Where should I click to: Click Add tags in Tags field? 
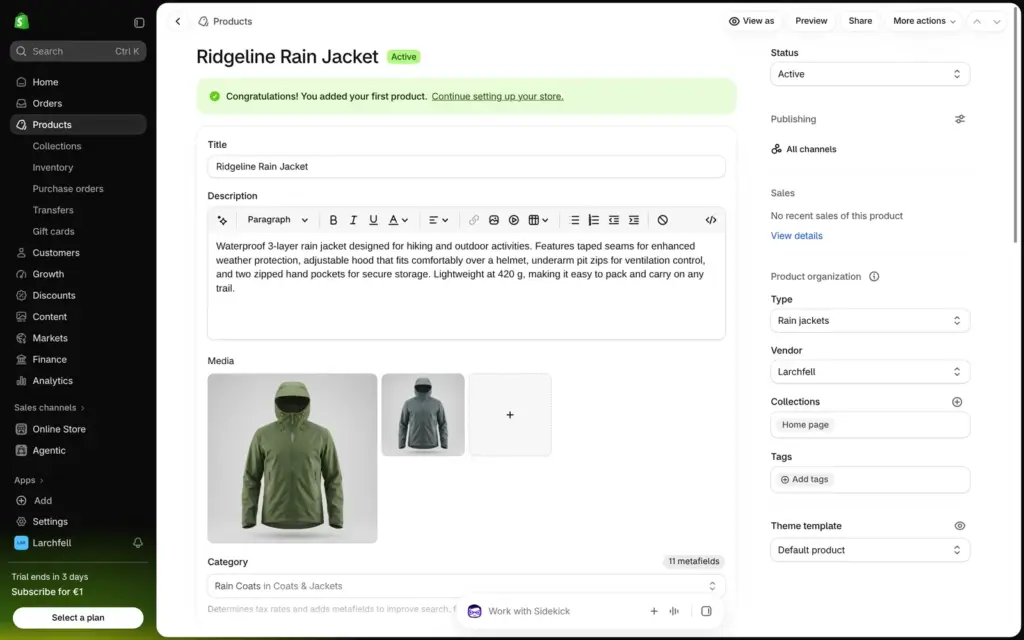pyautogui.click(x=805, y=479)
